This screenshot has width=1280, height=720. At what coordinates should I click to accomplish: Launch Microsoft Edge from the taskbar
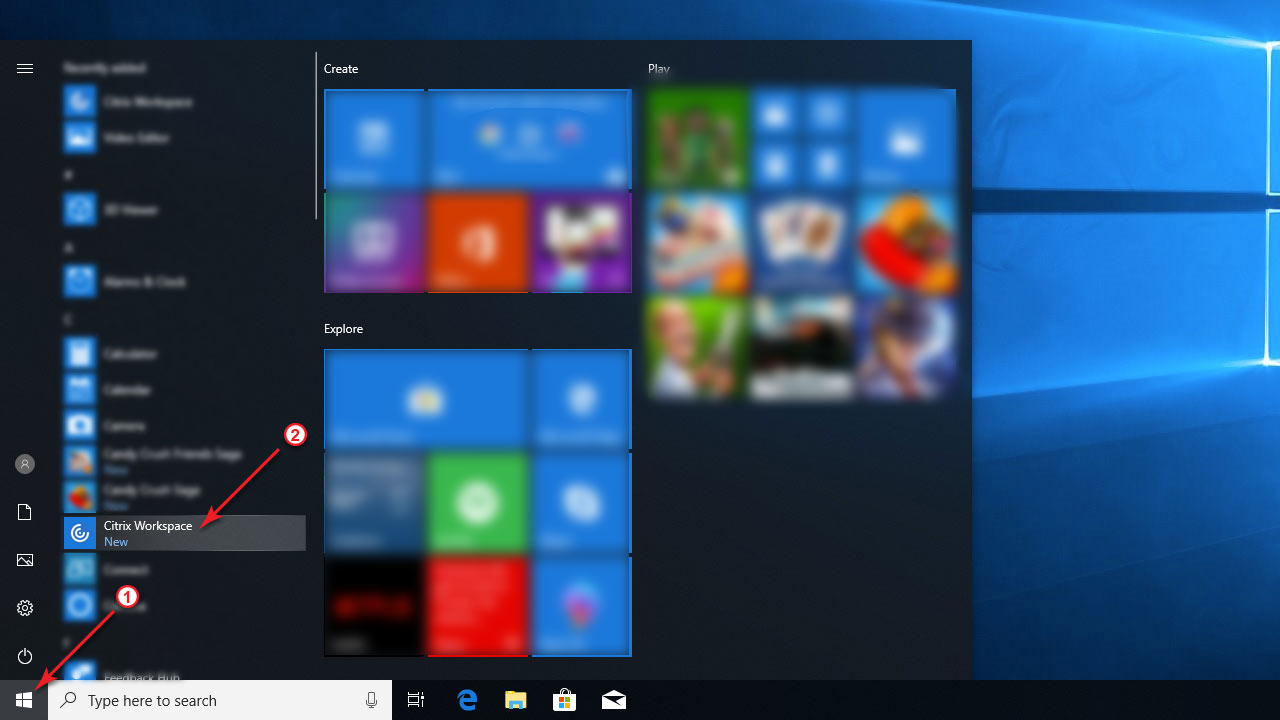pos(467,700)
